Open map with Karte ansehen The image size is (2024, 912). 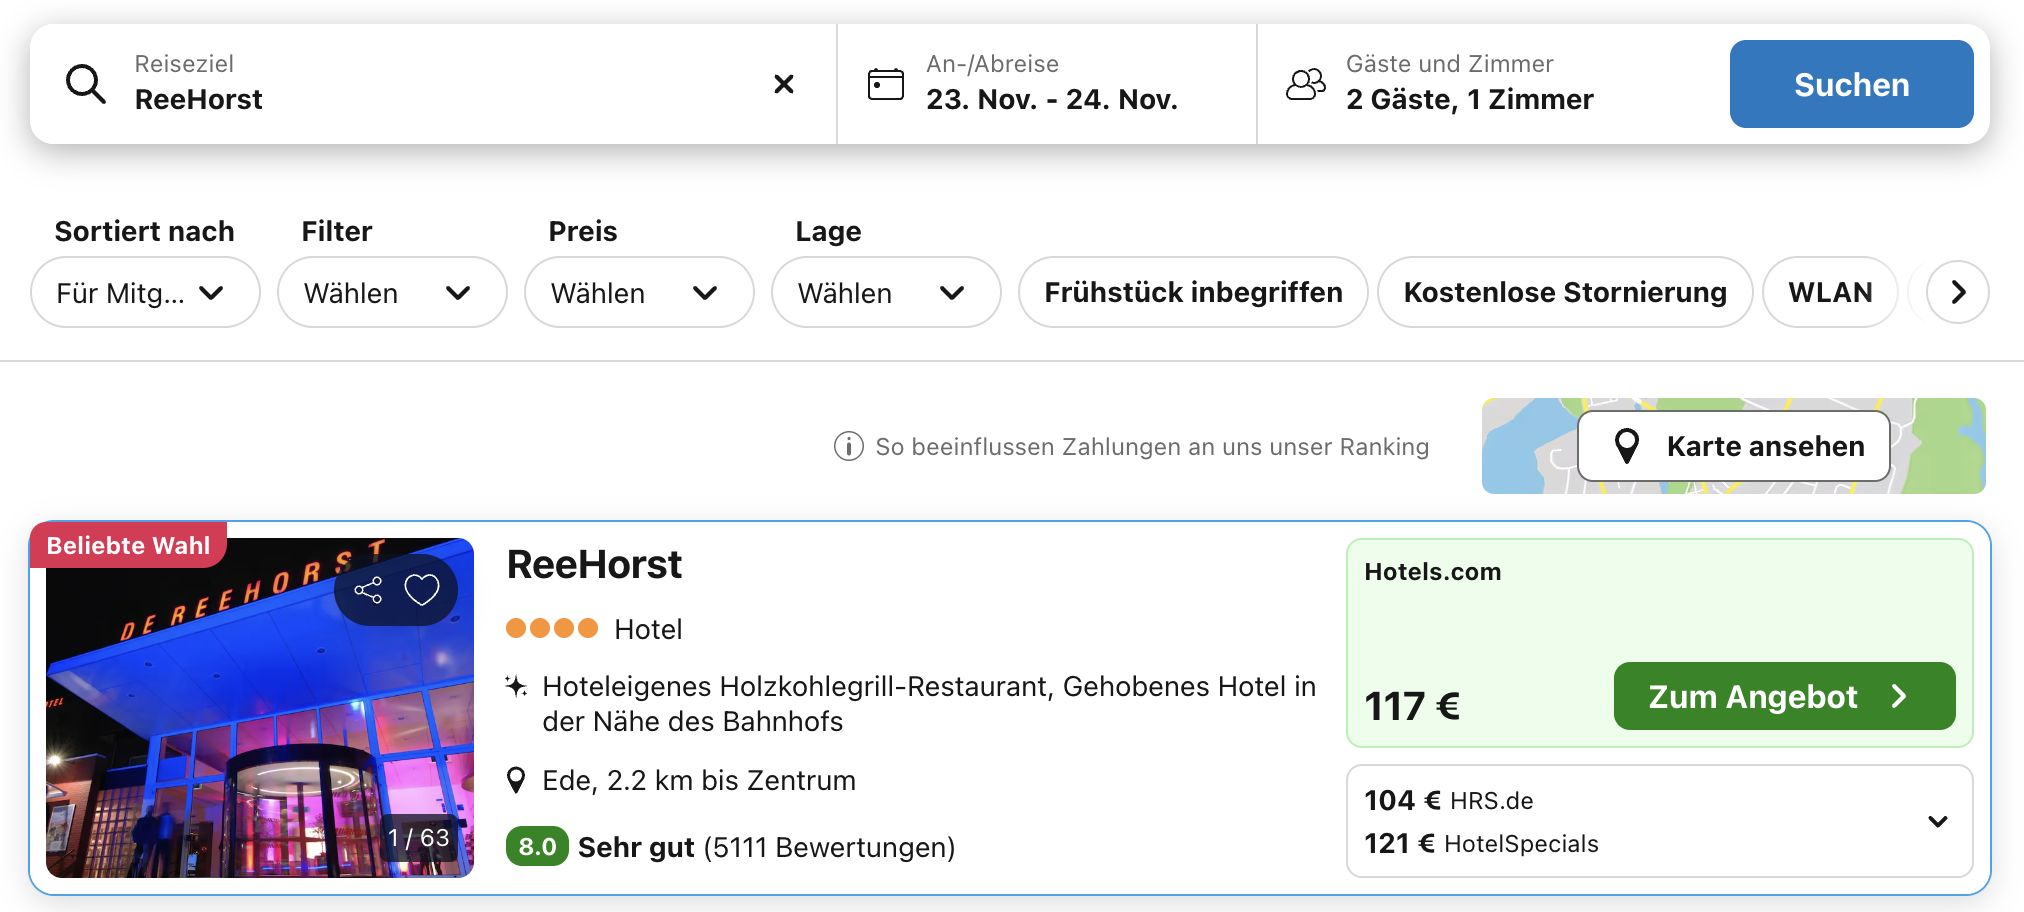1733,446
